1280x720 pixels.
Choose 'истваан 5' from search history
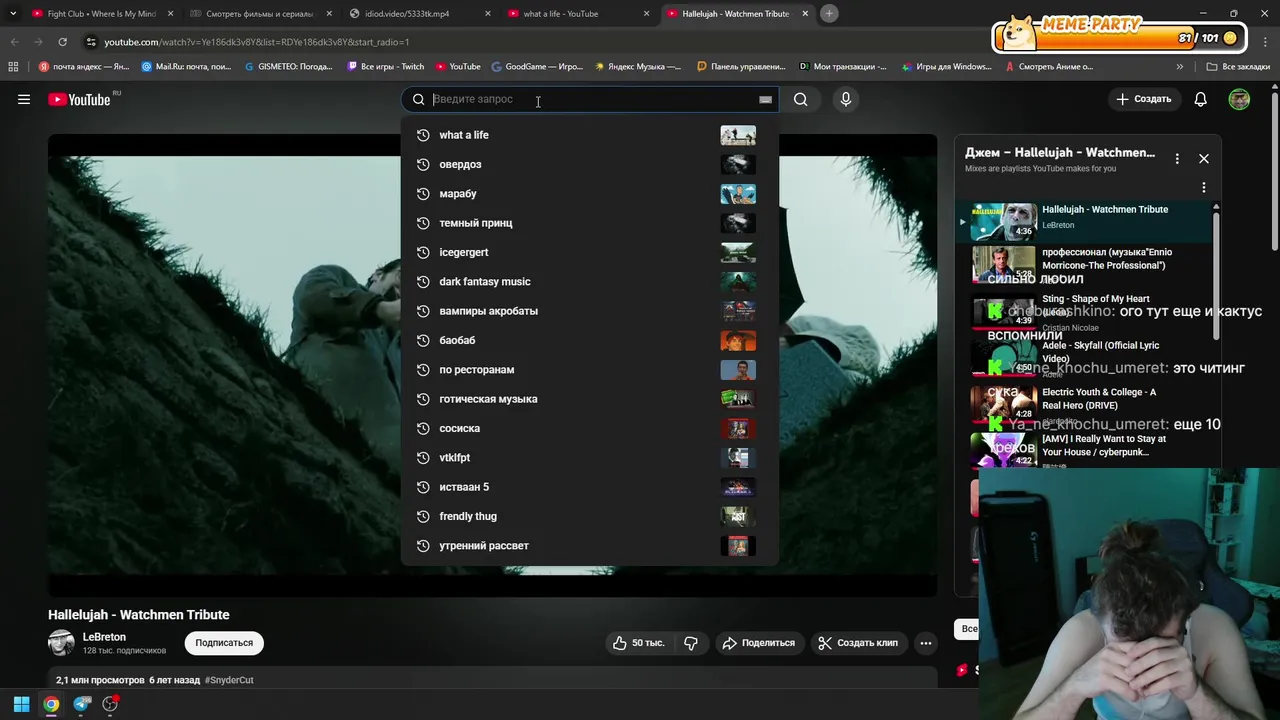(590, 487)
